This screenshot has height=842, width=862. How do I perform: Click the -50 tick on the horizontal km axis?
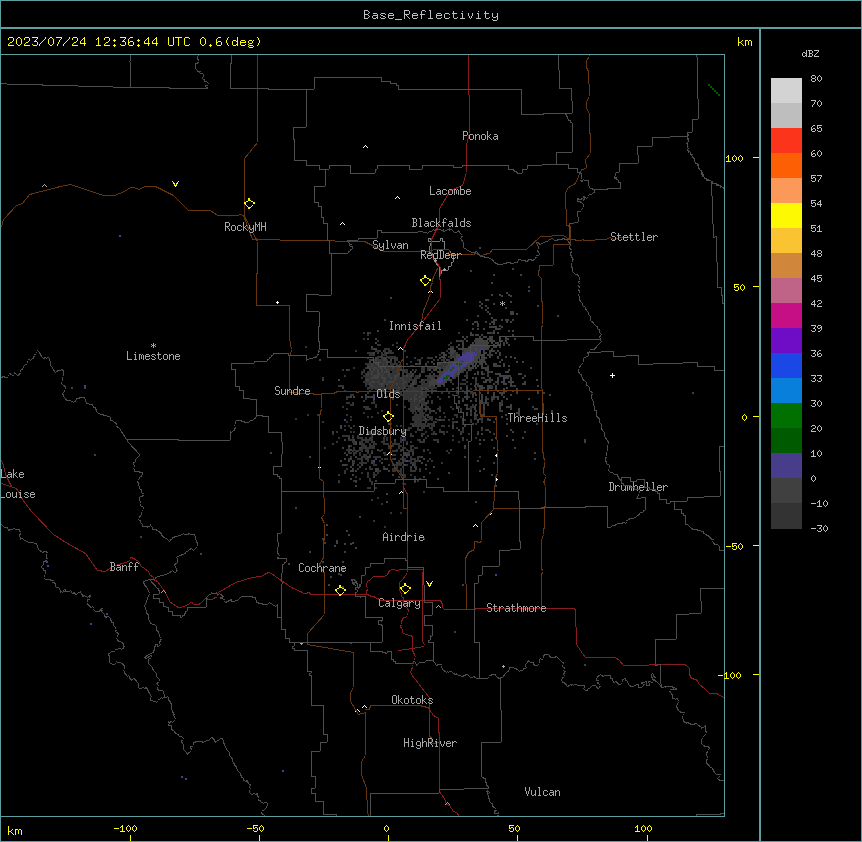point(255,828)
